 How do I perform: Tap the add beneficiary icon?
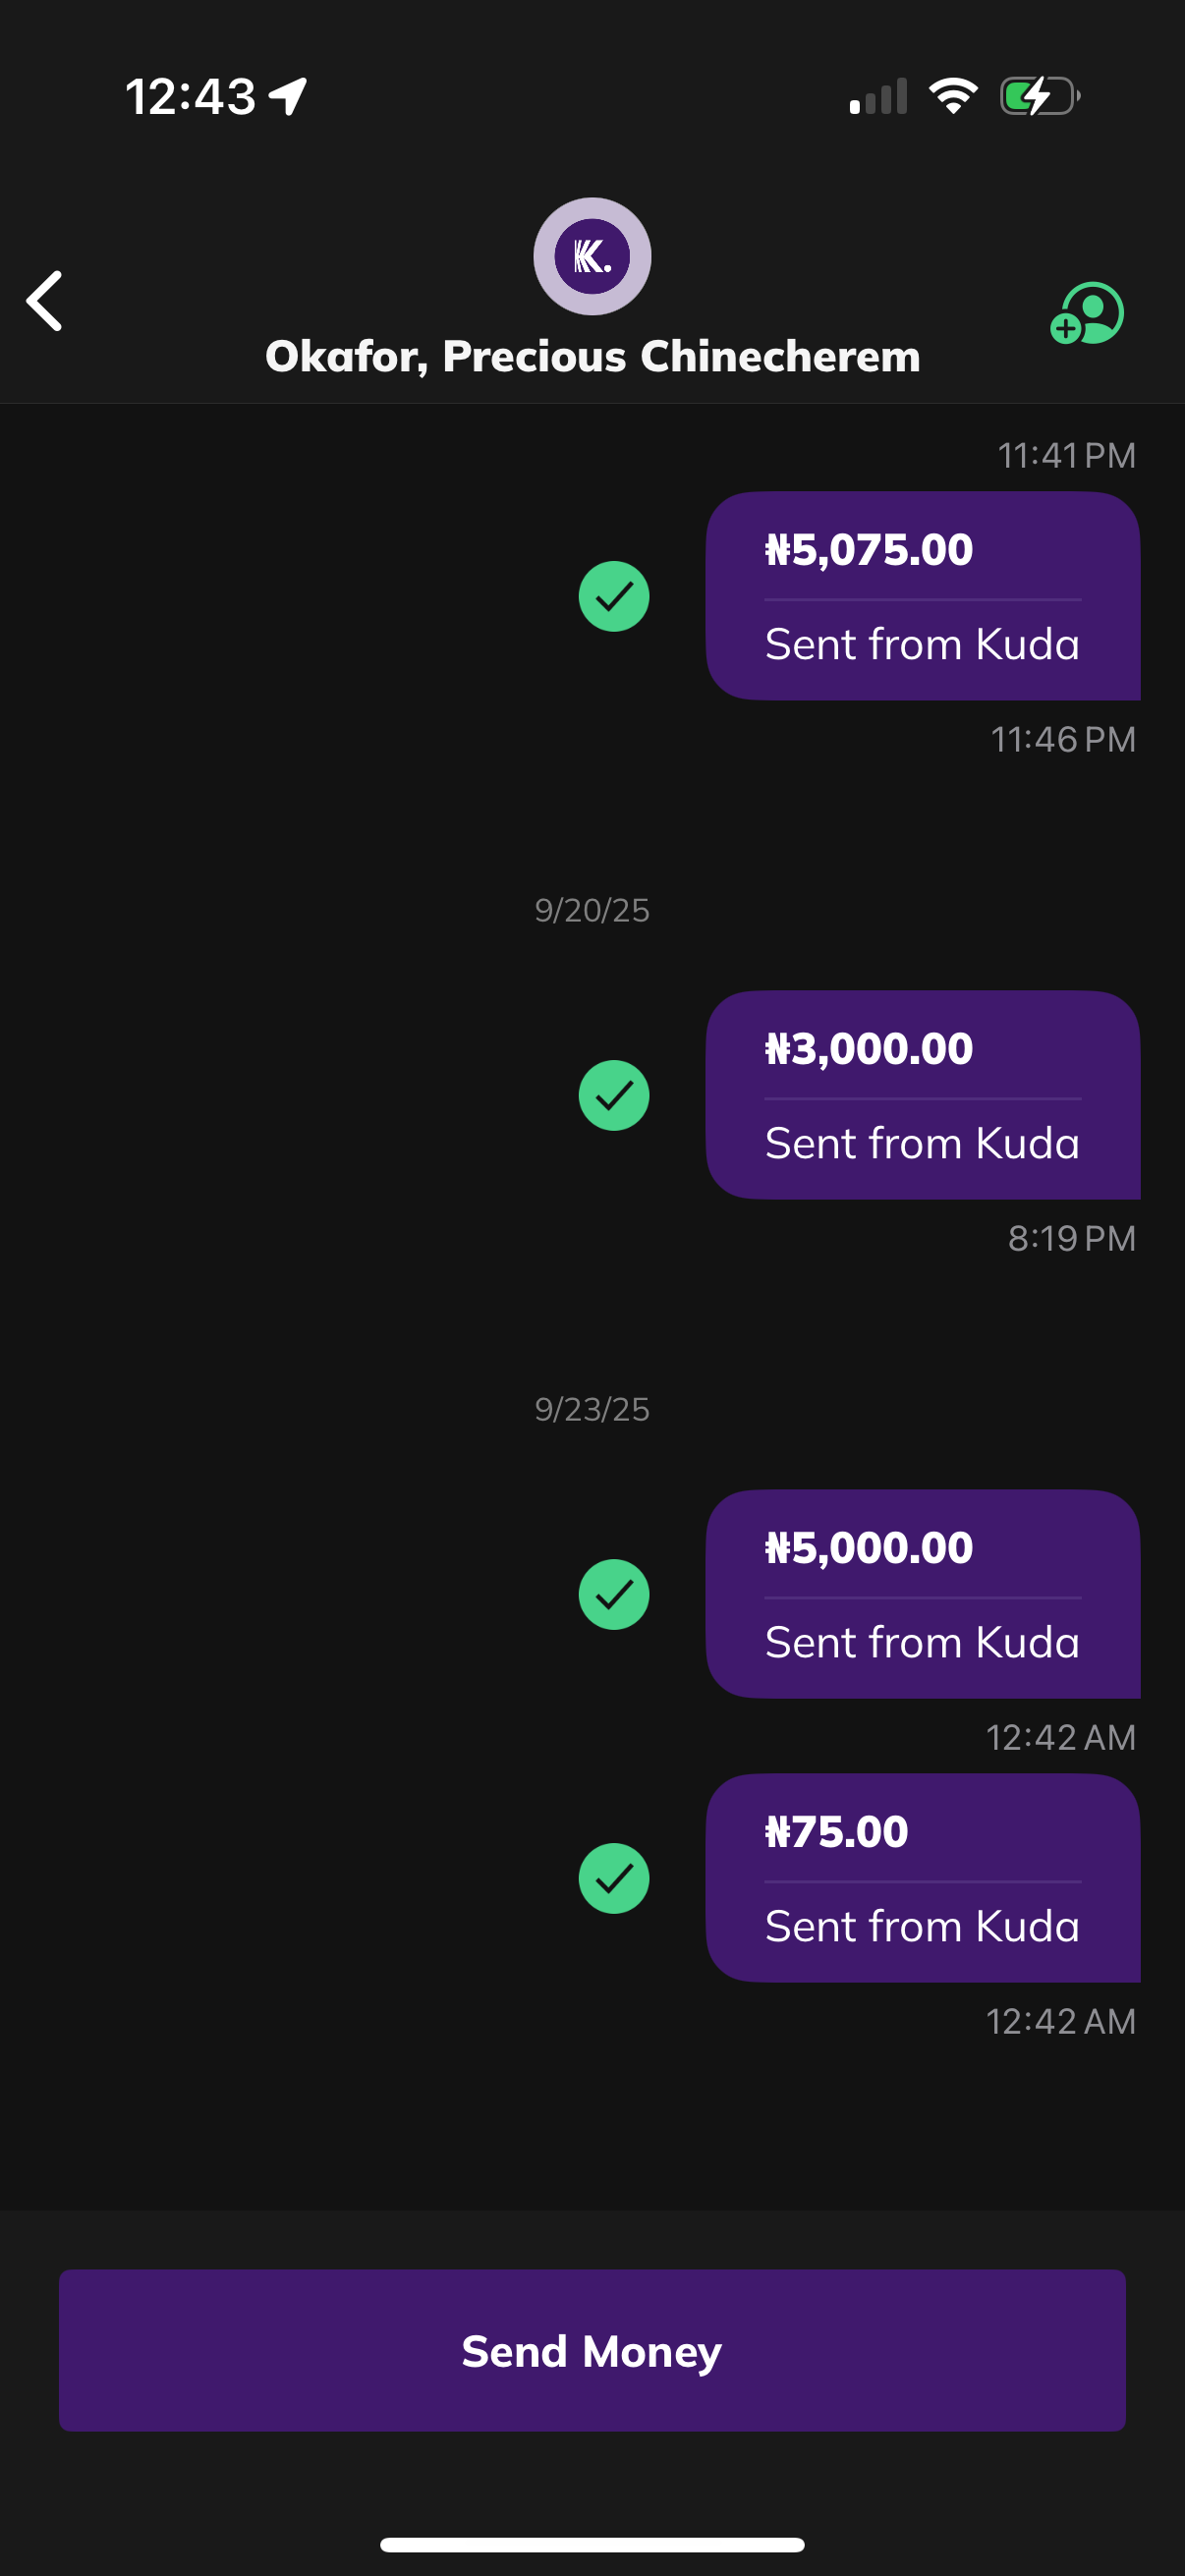click(x=1087, y=313)
